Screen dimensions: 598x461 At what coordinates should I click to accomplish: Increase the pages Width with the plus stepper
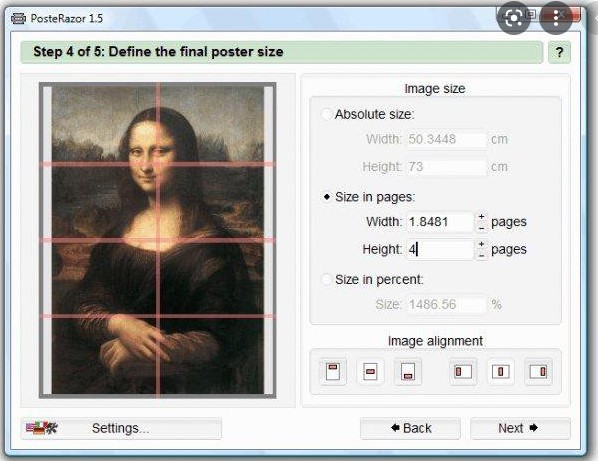click(481, 217)
